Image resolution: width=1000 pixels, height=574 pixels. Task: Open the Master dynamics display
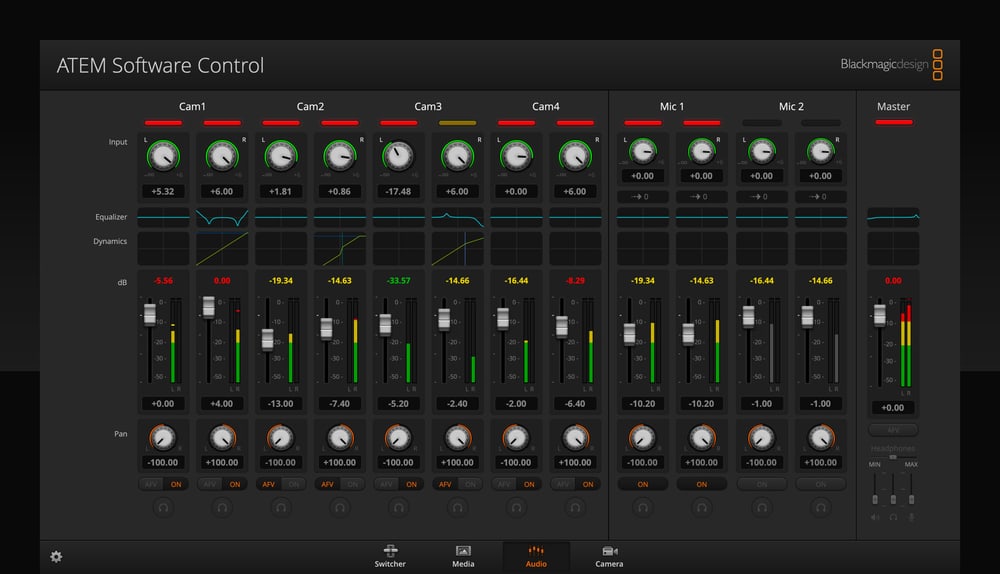tap(893, 248)
